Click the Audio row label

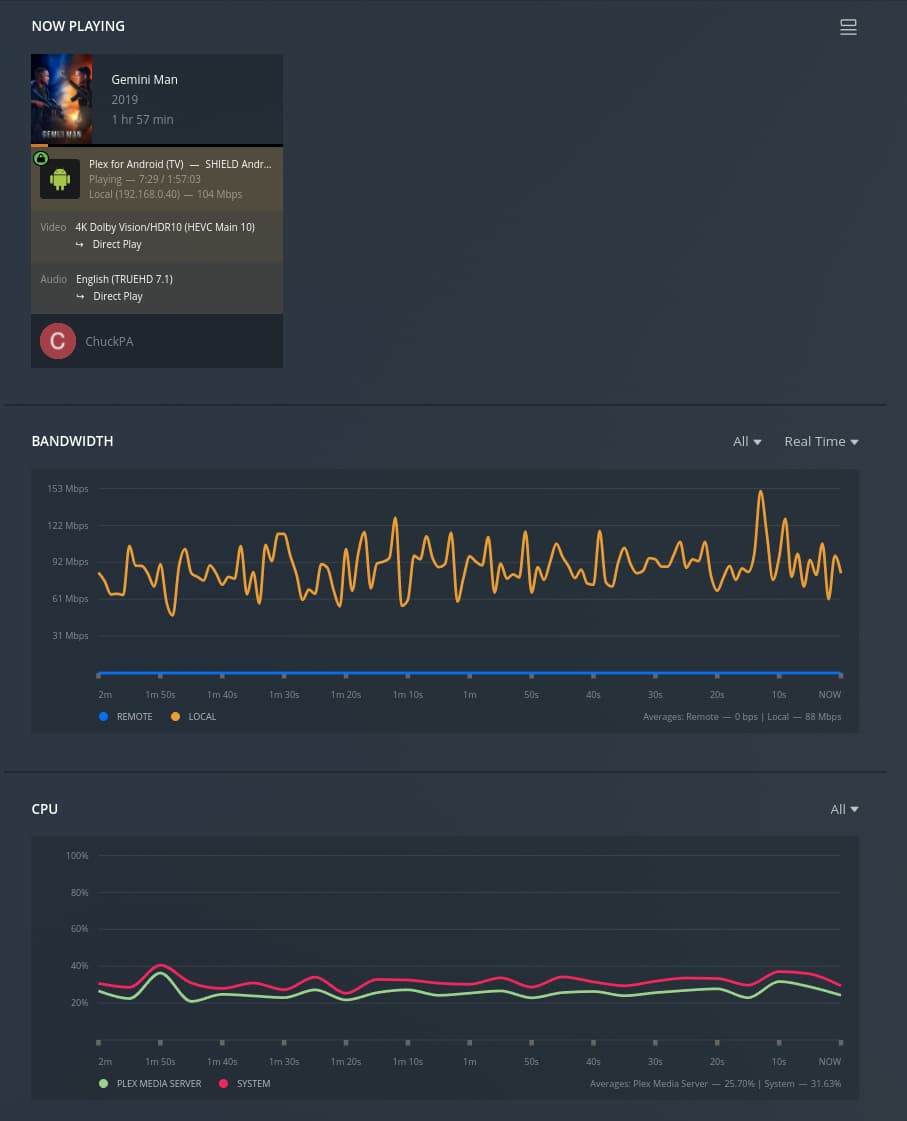pyautogui.click(x=54, y=280)
